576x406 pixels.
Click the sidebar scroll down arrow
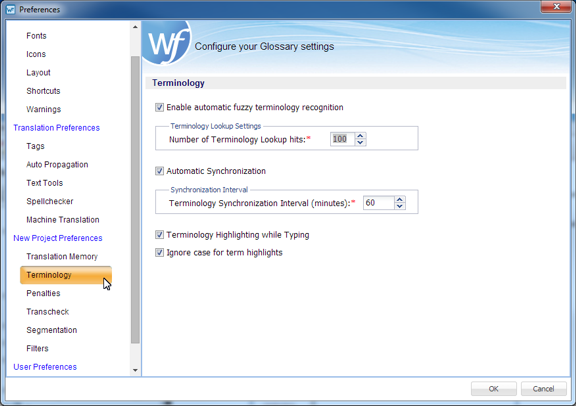(135, 370)
